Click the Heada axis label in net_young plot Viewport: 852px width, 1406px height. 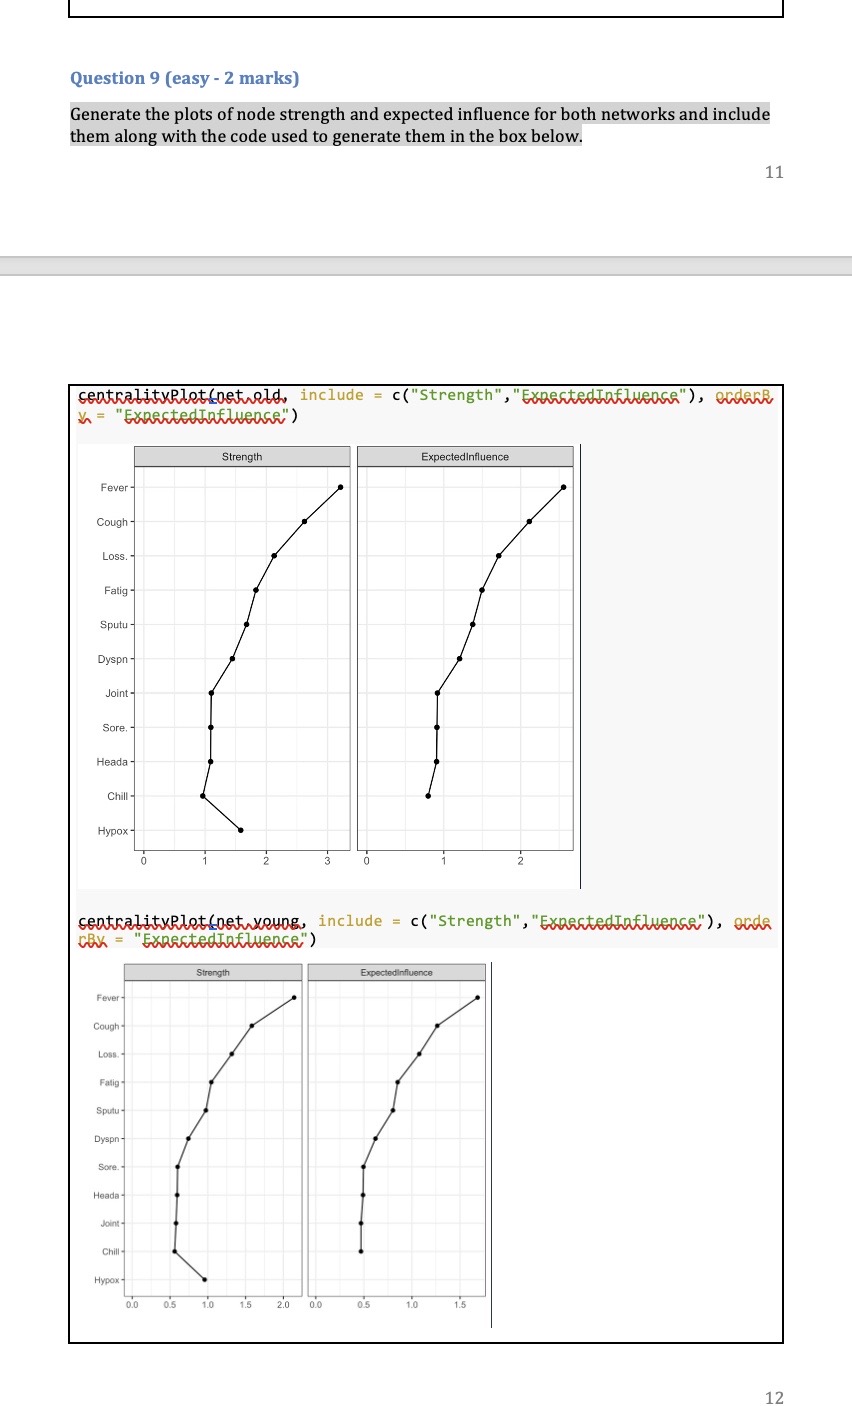[106, 1195]
